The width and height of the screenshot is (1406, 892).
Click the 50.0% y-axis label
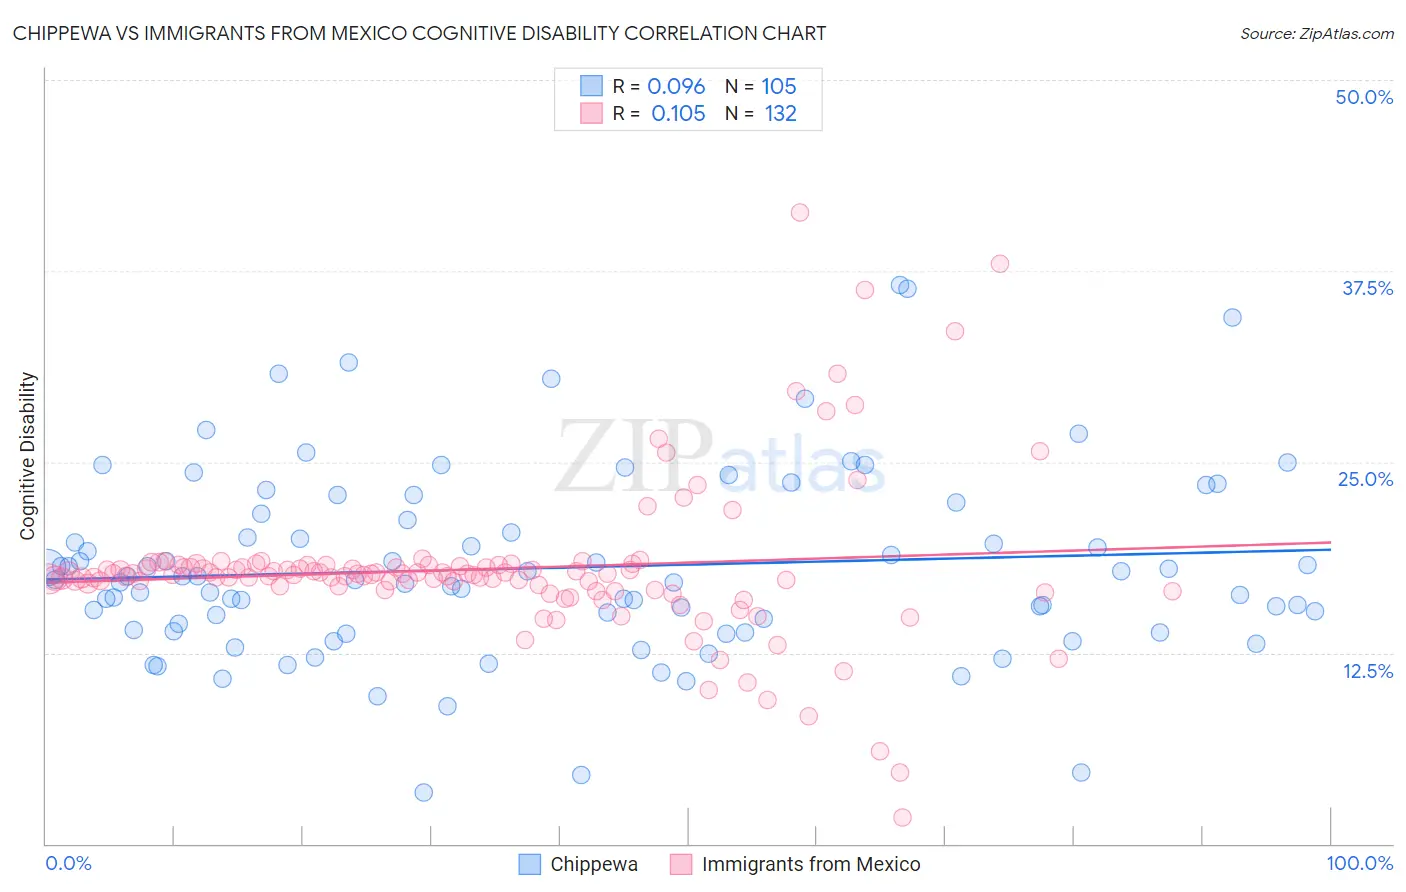point(1364,97)
